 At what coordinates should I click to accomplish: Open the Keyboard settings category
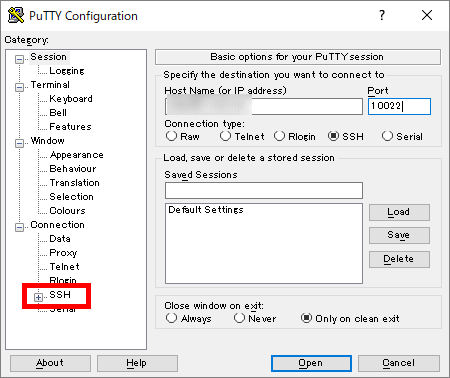click(71, 99)
